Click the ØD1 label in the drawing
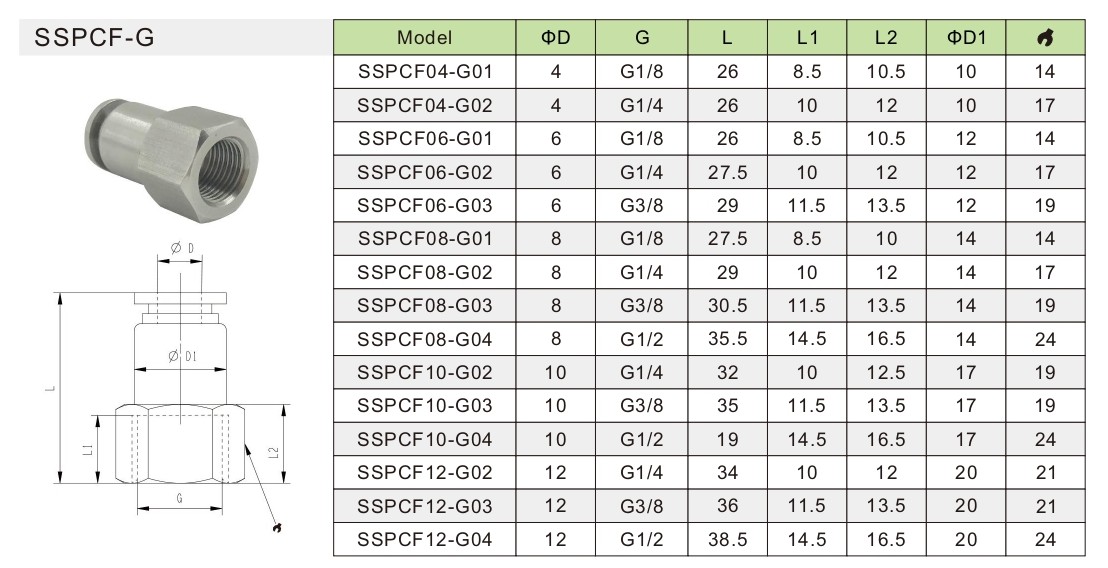1108x568 pixels. pyautogui.click(x=183, y=355)
